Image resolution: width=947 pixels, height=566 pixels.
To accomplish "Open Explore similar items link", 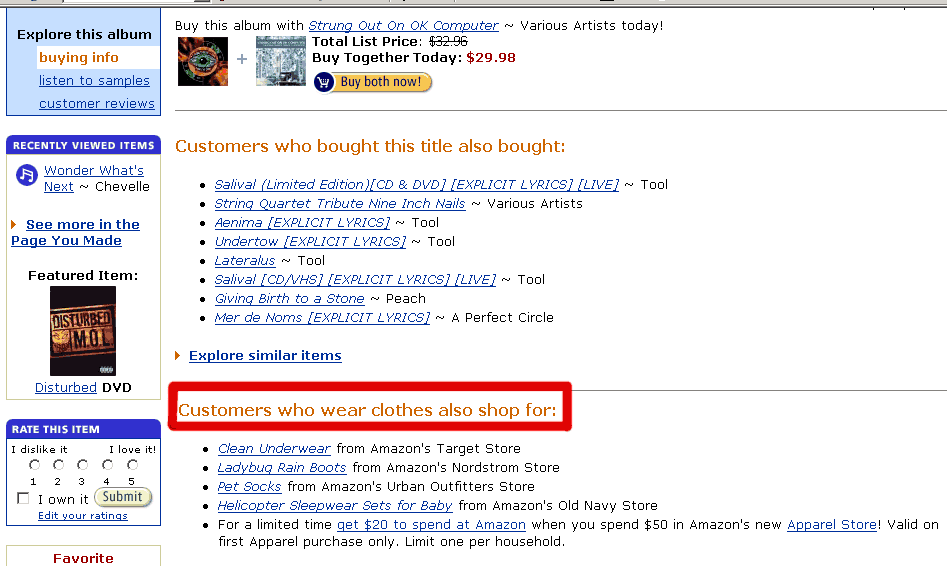I will 265,355.
